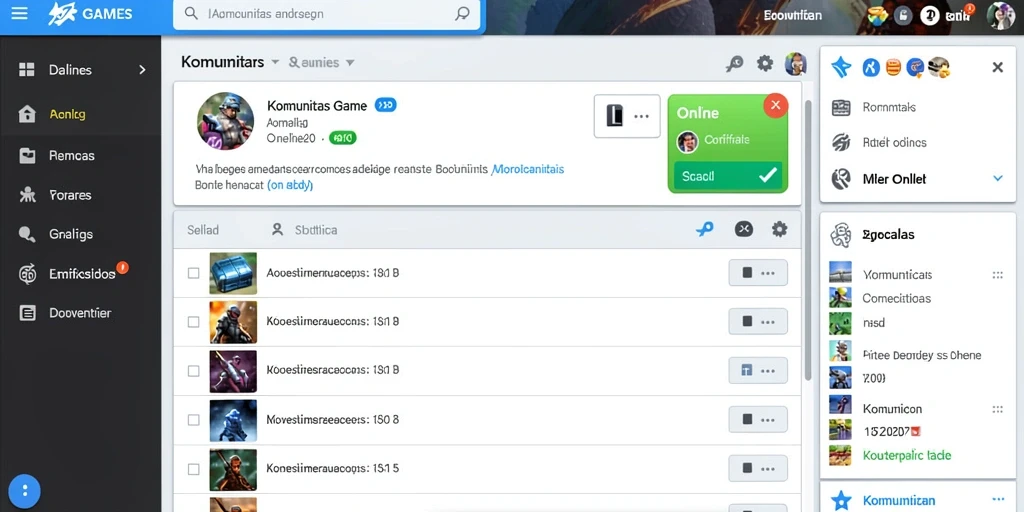Click blue badge next to Komunitas Game
This screenshot has width=1024, height=512.
(x=385, y=104)
